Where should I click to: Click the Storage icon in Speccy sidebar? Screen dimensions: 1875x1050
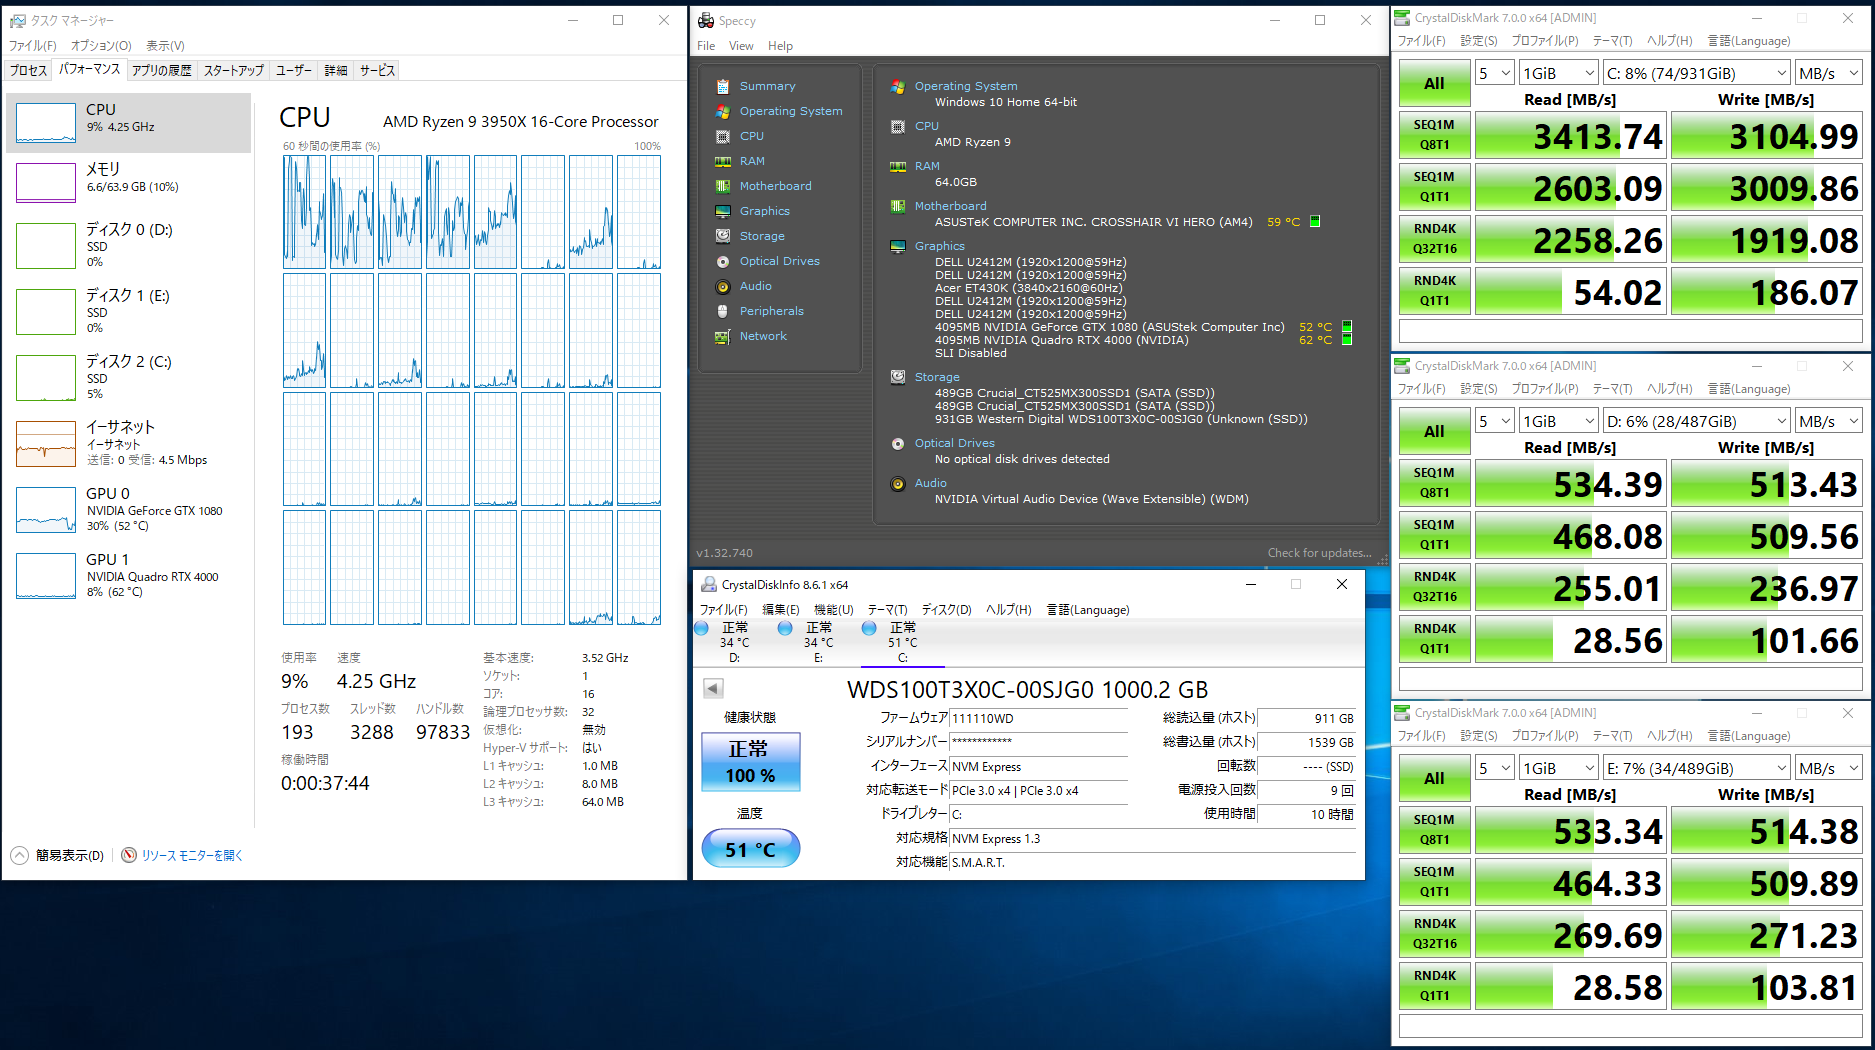click(722, 236)
